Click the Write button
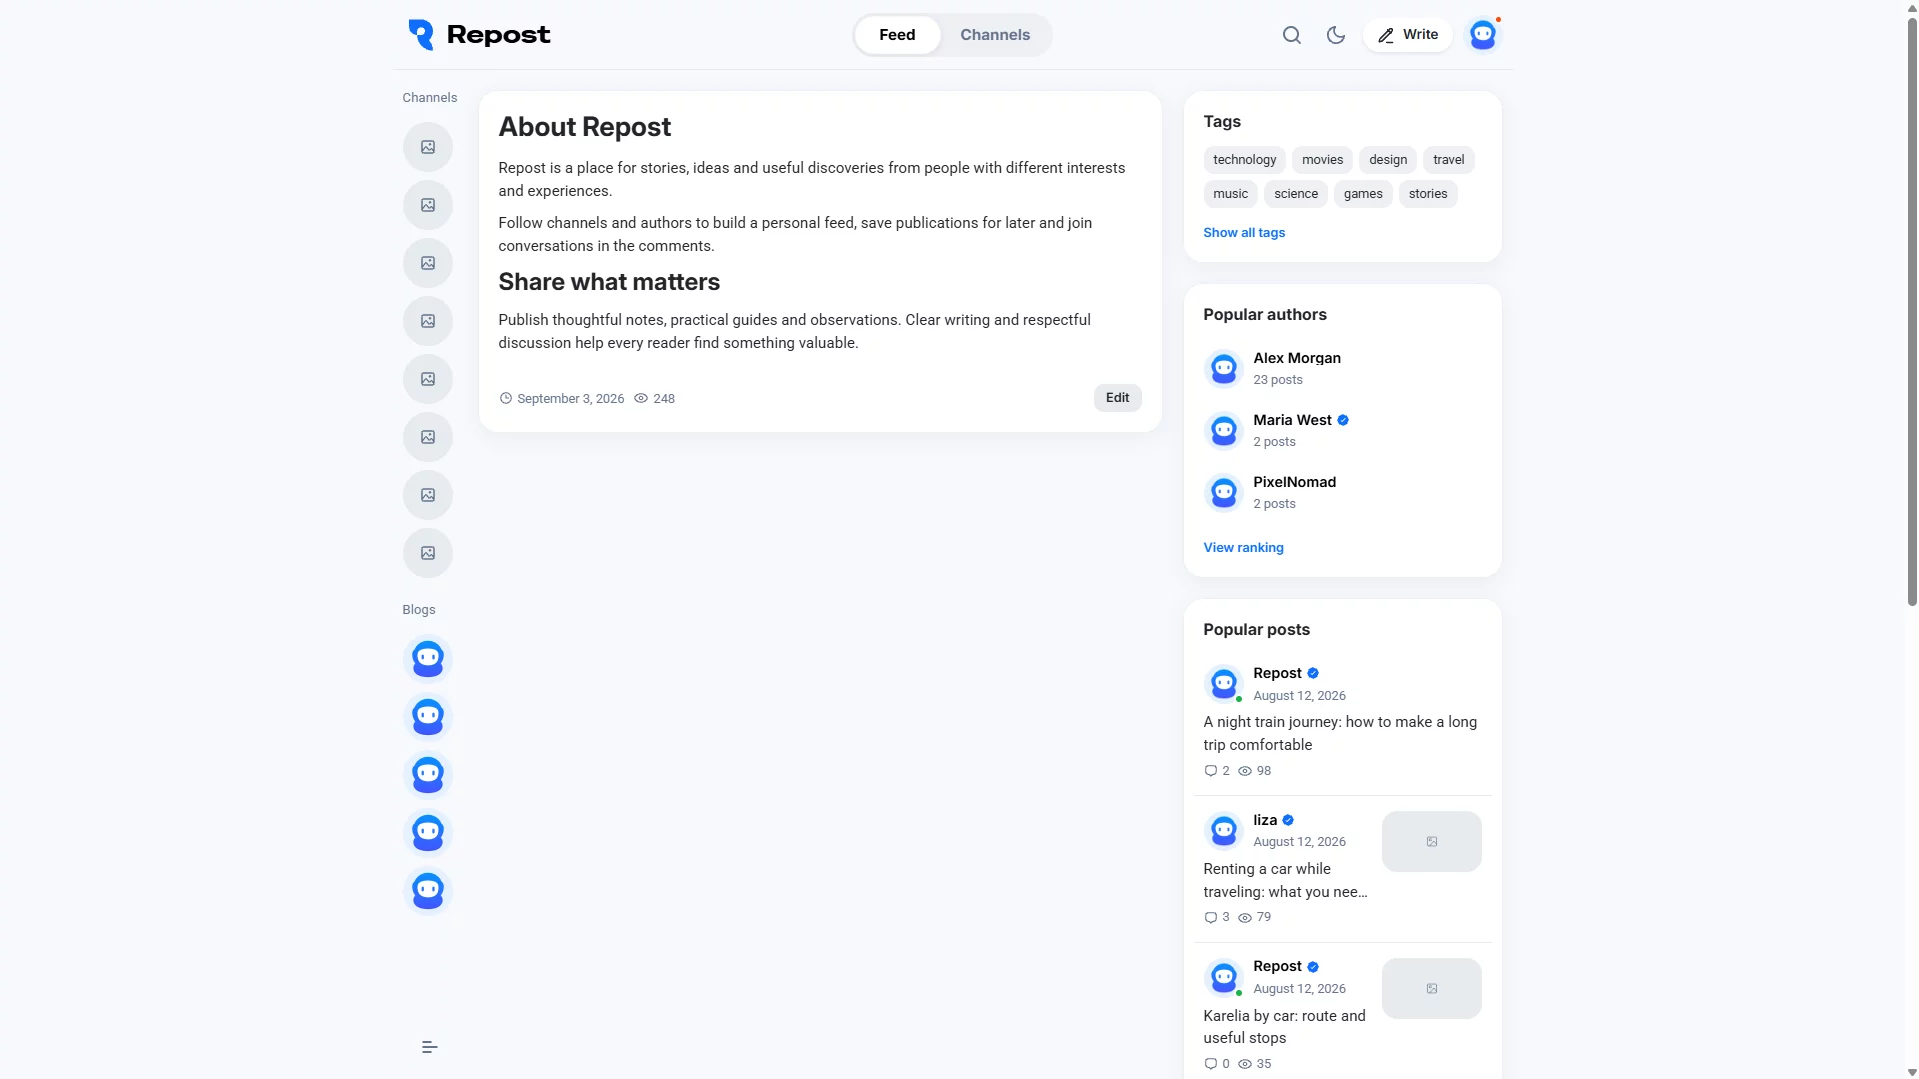Screen dimensions: 1919x1079 pos(1407,35)
